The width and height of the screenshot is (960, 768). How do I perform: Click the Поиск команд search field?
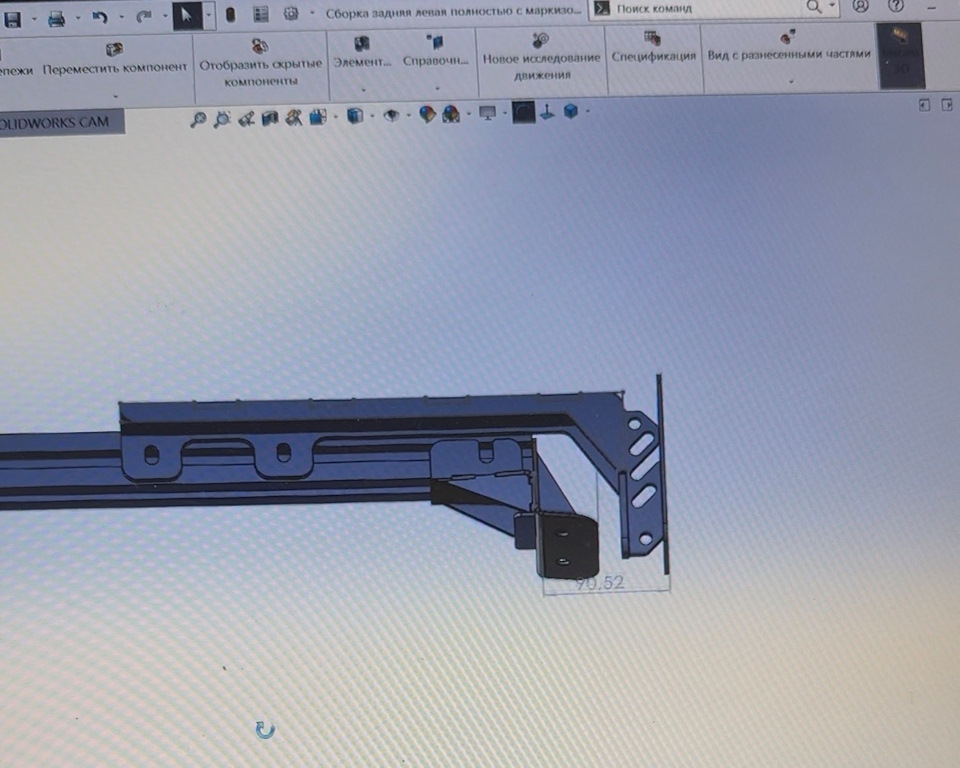(x=704, y=9)
